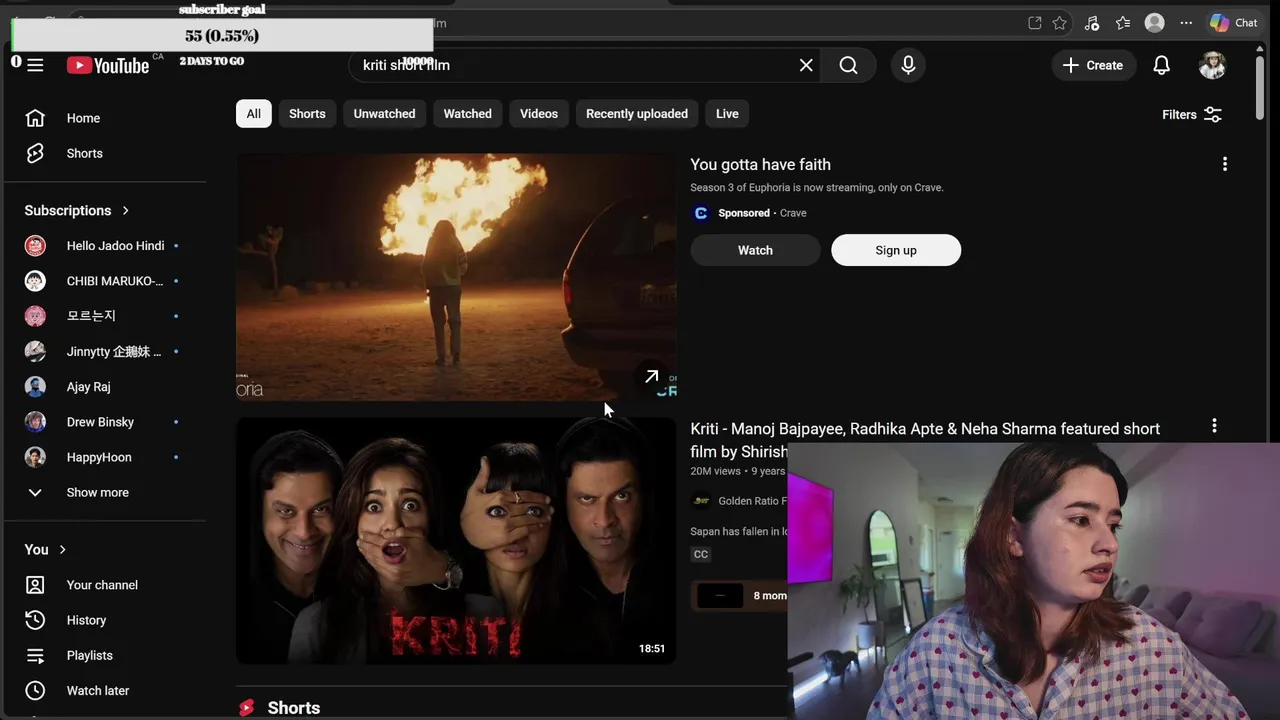Select the Recently uploaded filter chip
Screen dimensions: 1280x720
(x=637, y=114)
